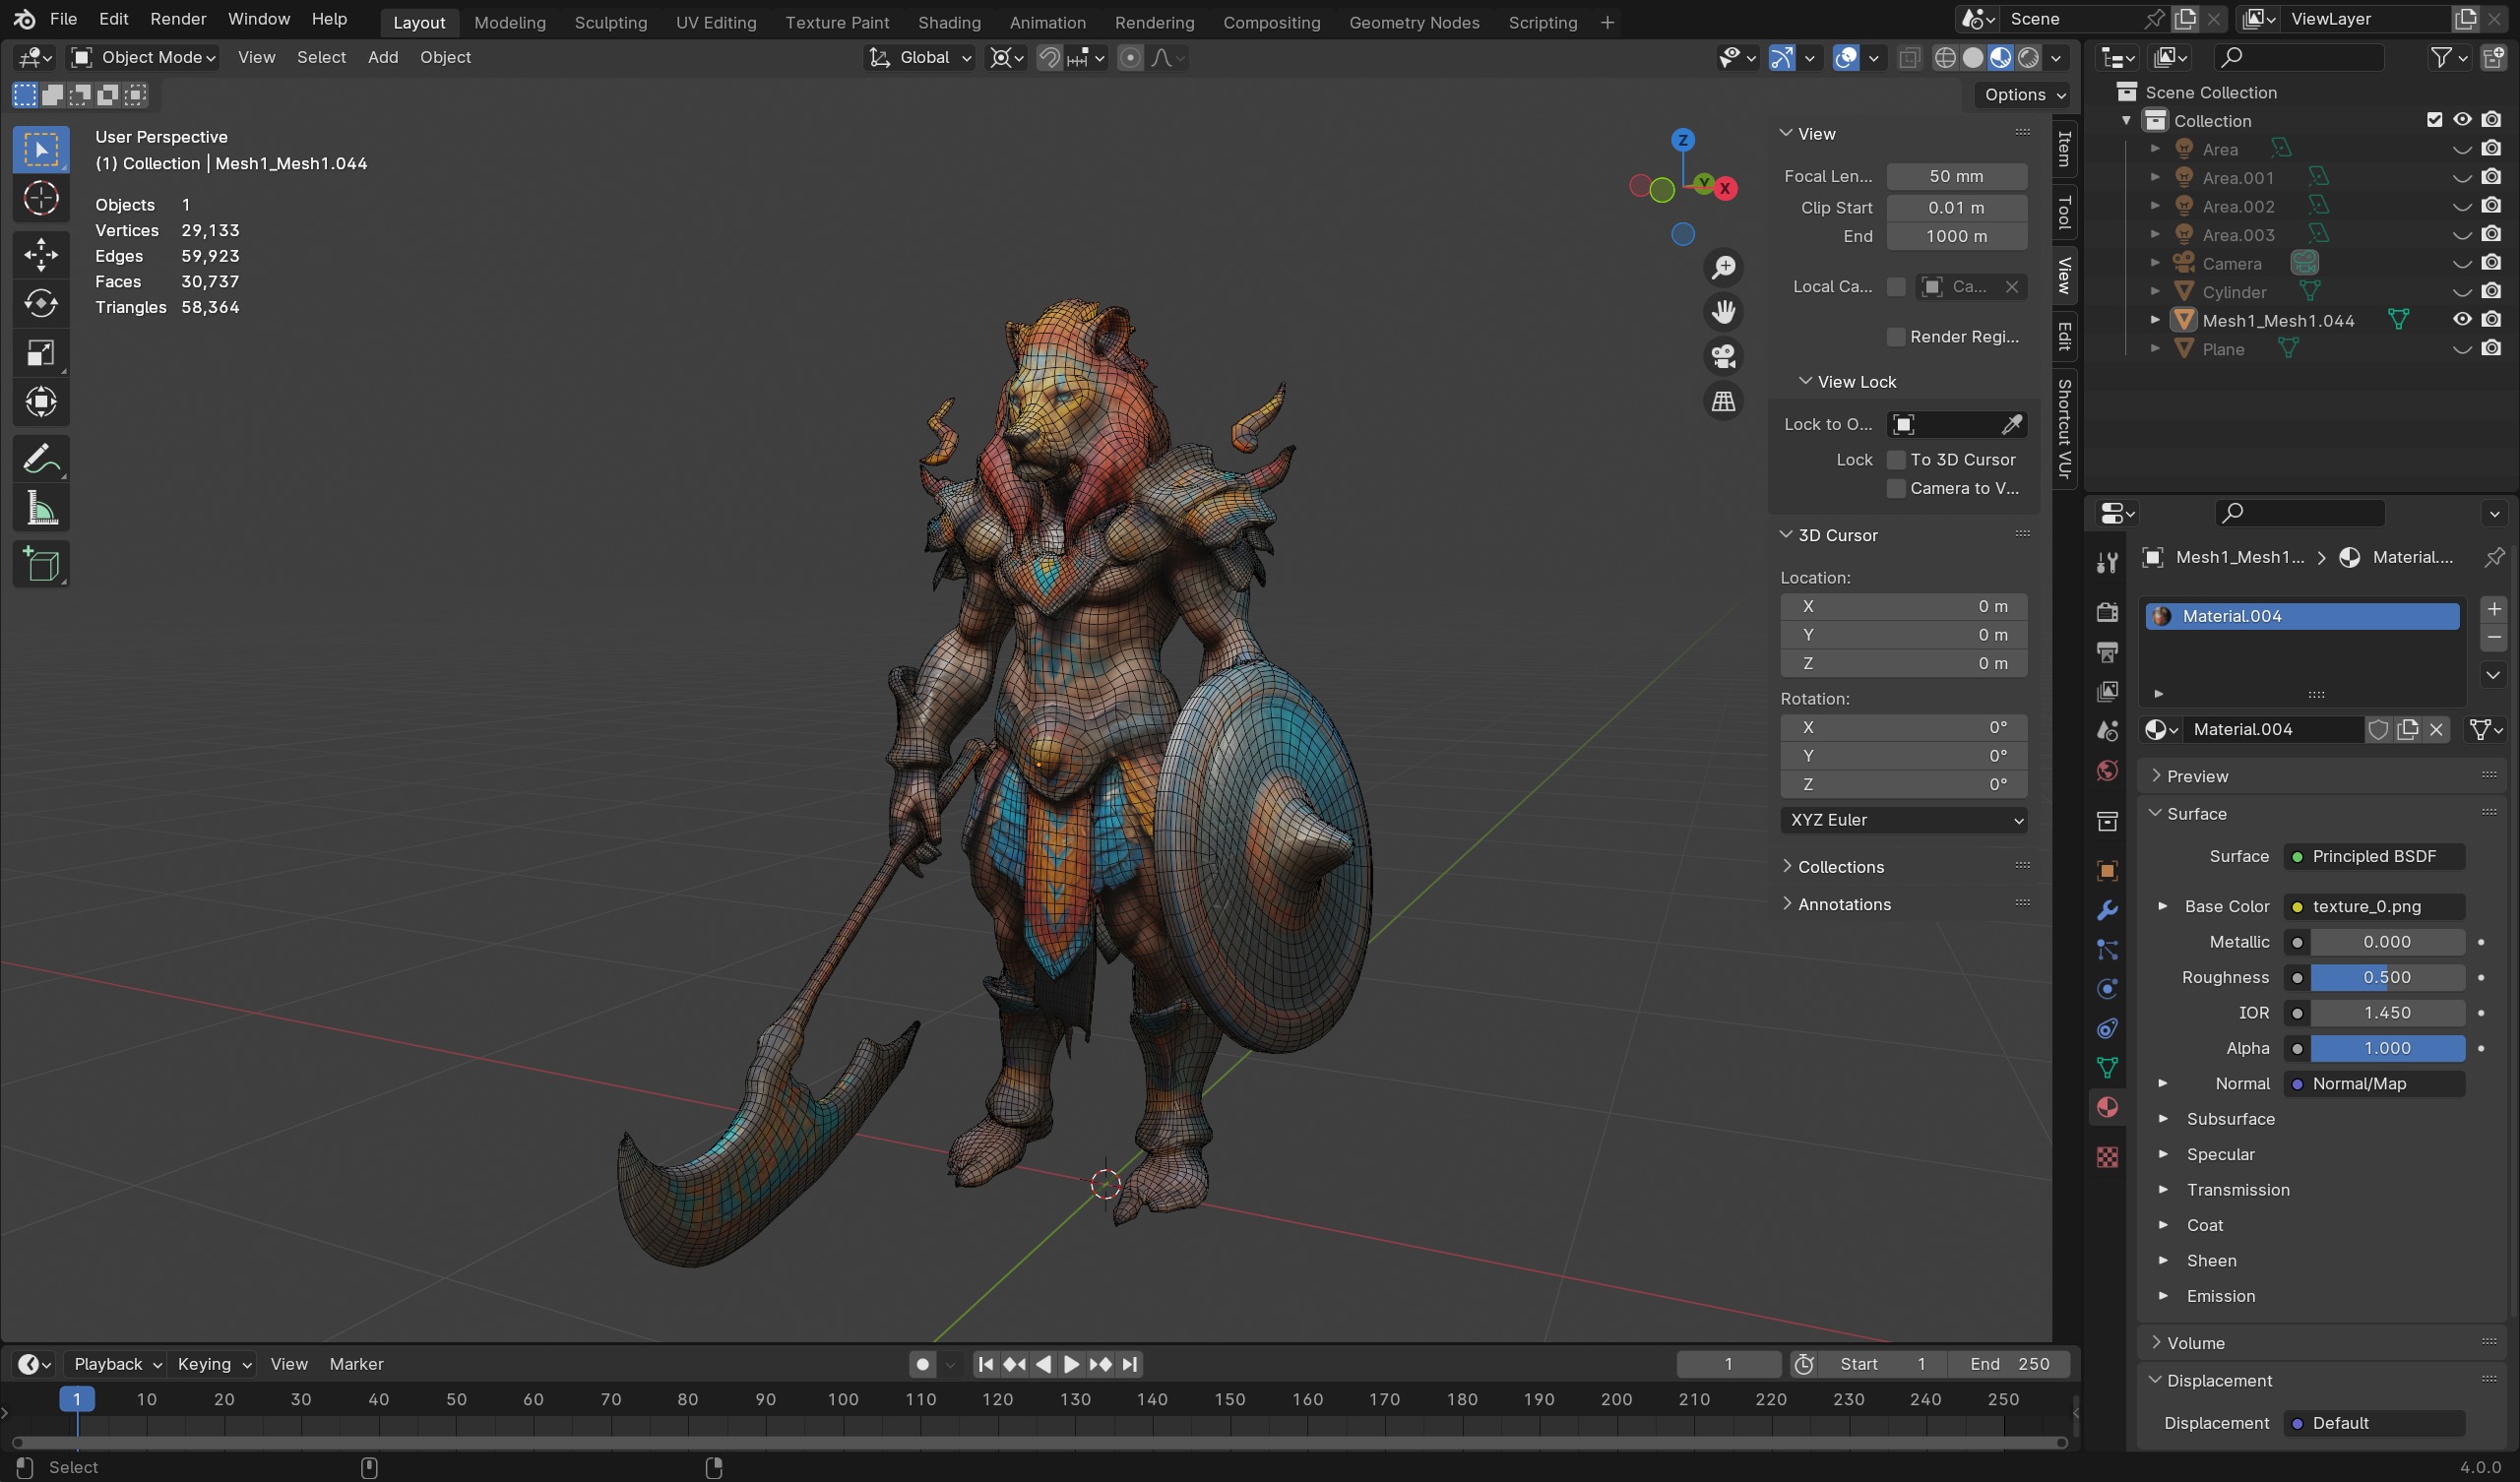2520x1482 pixels.
Task: Open the Texture properties tab
Action: 2107,1157
